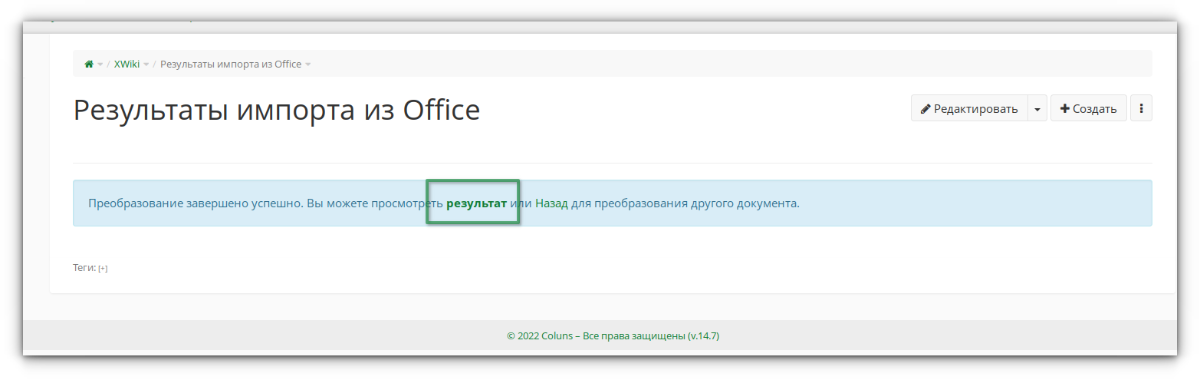Click the page title Результаты импорта из Office
The image size is (1200, 380).
[277, 109]
